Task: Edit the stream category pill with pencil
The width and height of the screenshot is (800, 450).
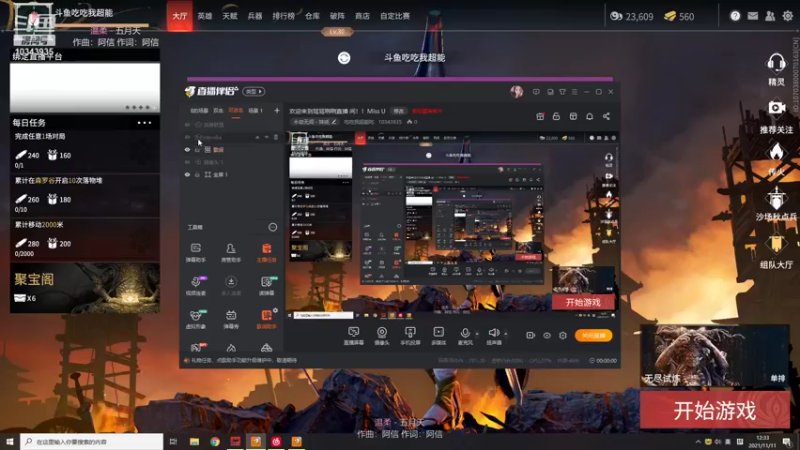Action: [x=314, y=122]
